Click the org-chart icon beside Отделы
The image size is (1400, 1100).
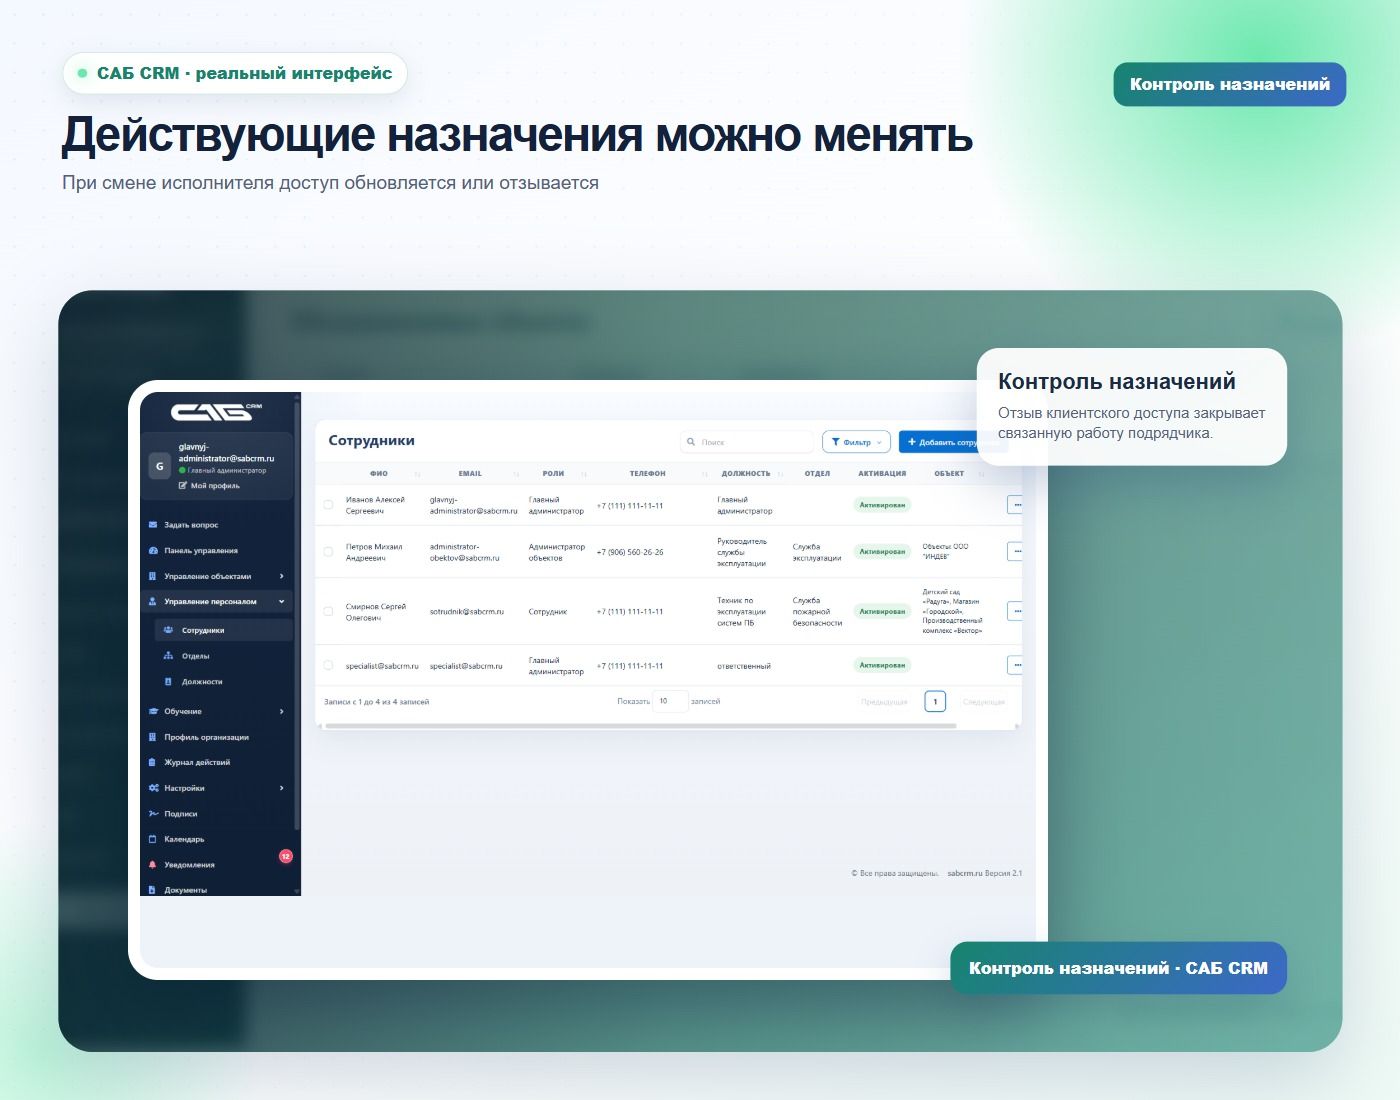click(x=168, y=656)
